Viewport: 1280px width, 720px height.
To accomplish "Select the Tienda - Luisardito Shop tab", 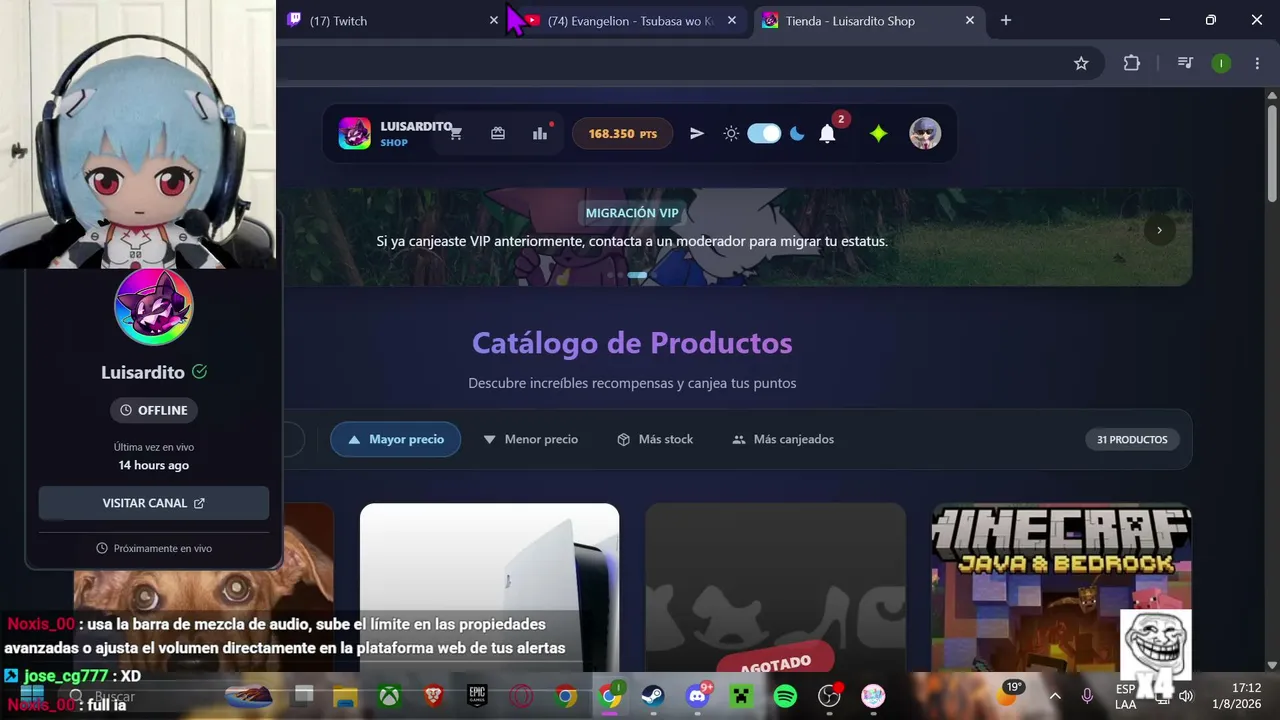I will [868, 20].
